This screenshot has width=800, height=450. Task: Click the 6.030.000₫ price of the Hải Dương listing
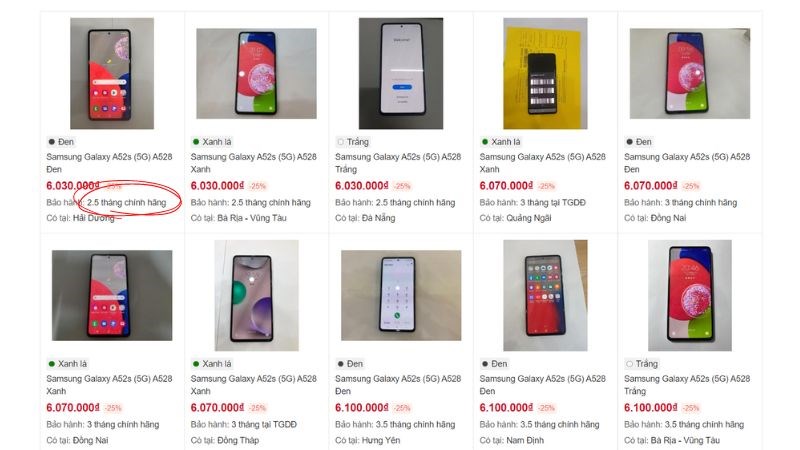click(73, 186)
